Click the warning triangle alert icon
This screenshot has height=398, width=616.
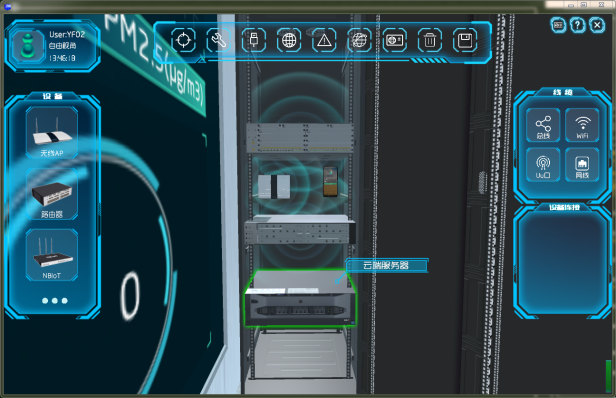coord(324,40)
